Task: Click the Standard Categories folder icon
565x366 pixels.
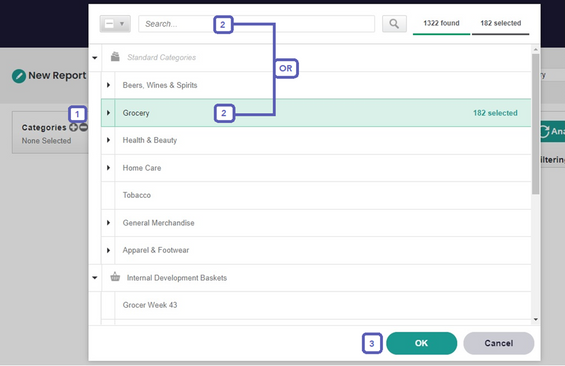Action: tap(115, 57)
